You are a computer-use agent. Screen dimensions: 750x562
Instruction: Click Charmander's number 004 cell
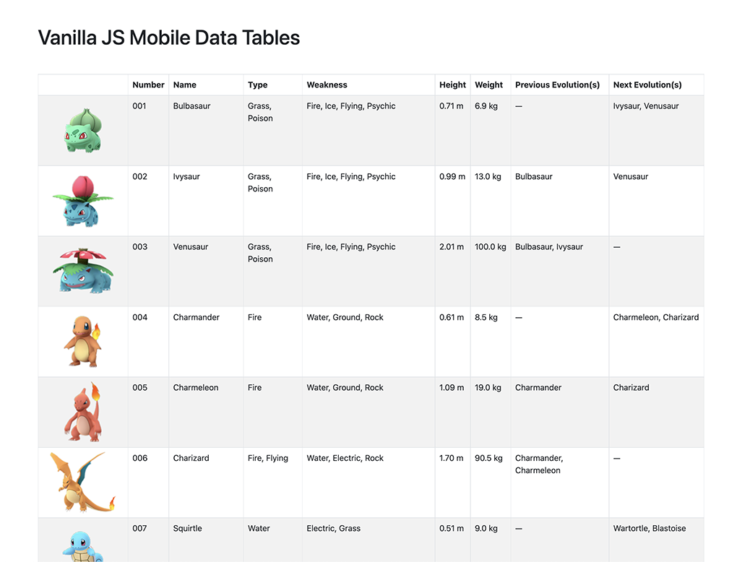(x=140, y=317)
